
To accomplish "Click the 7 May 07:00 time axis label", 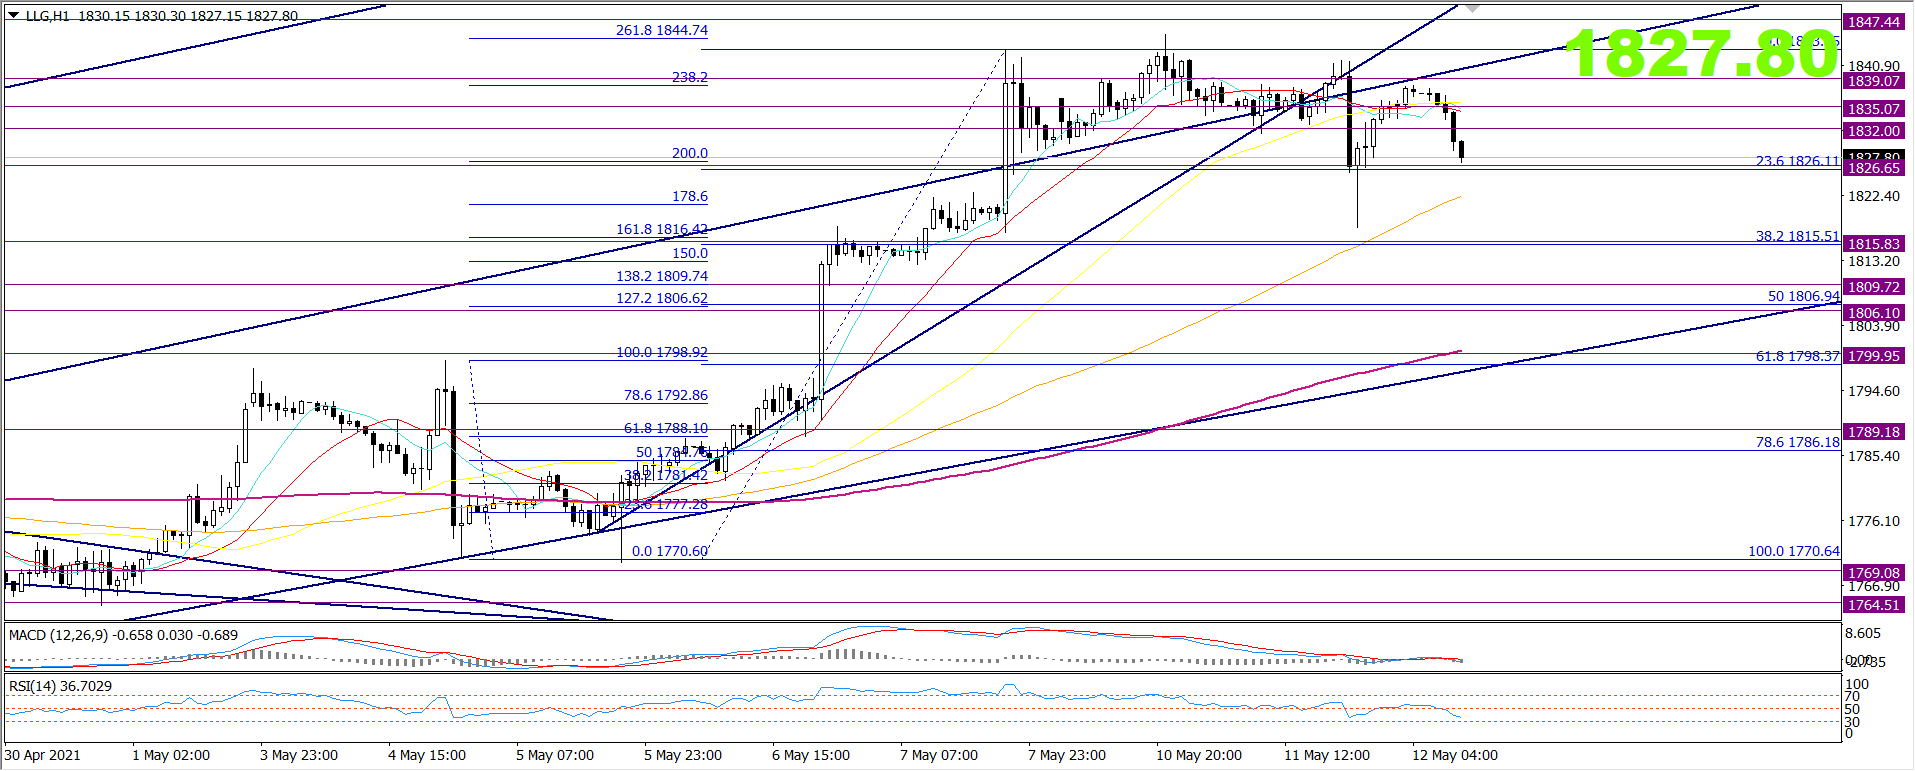I will pyautogui.click(x=939, y=755).
